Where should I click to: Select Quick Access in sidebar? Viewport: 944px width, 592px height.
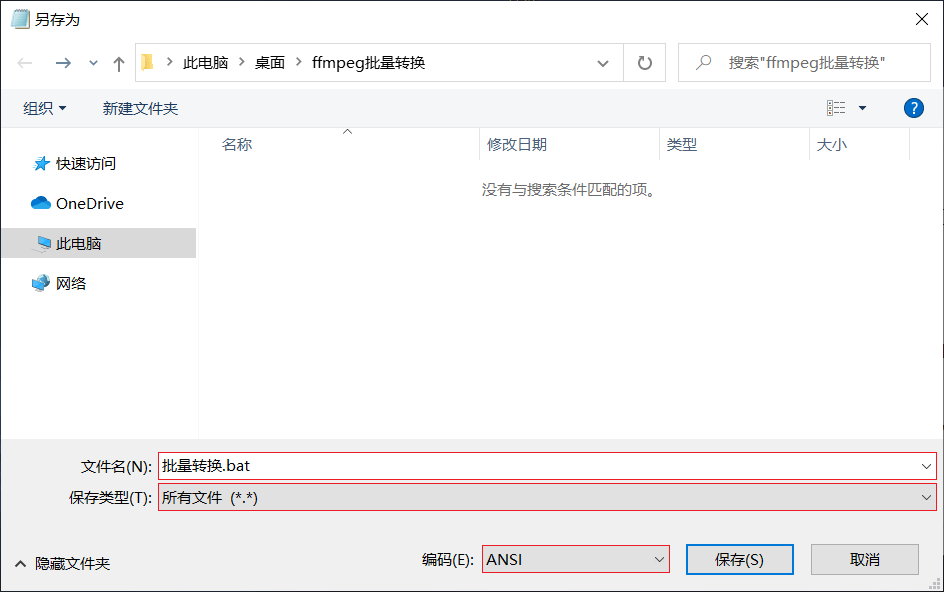point(85,163)
